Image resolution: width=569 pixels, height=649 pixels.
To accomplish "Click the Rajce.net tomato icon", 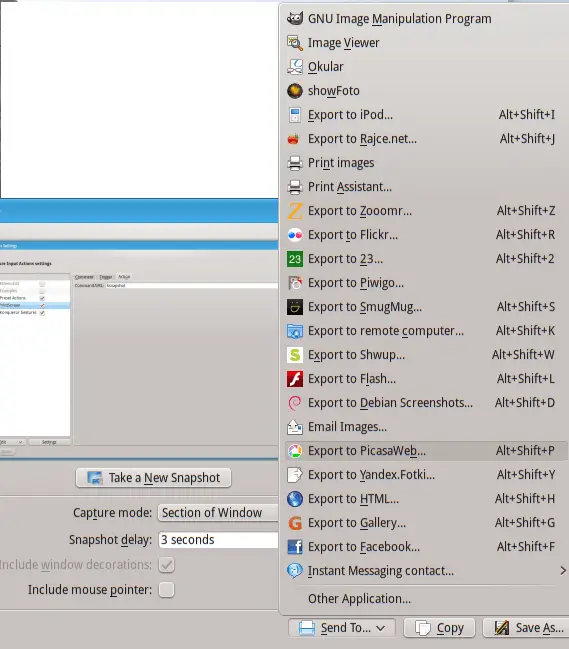I will point(295,139).
